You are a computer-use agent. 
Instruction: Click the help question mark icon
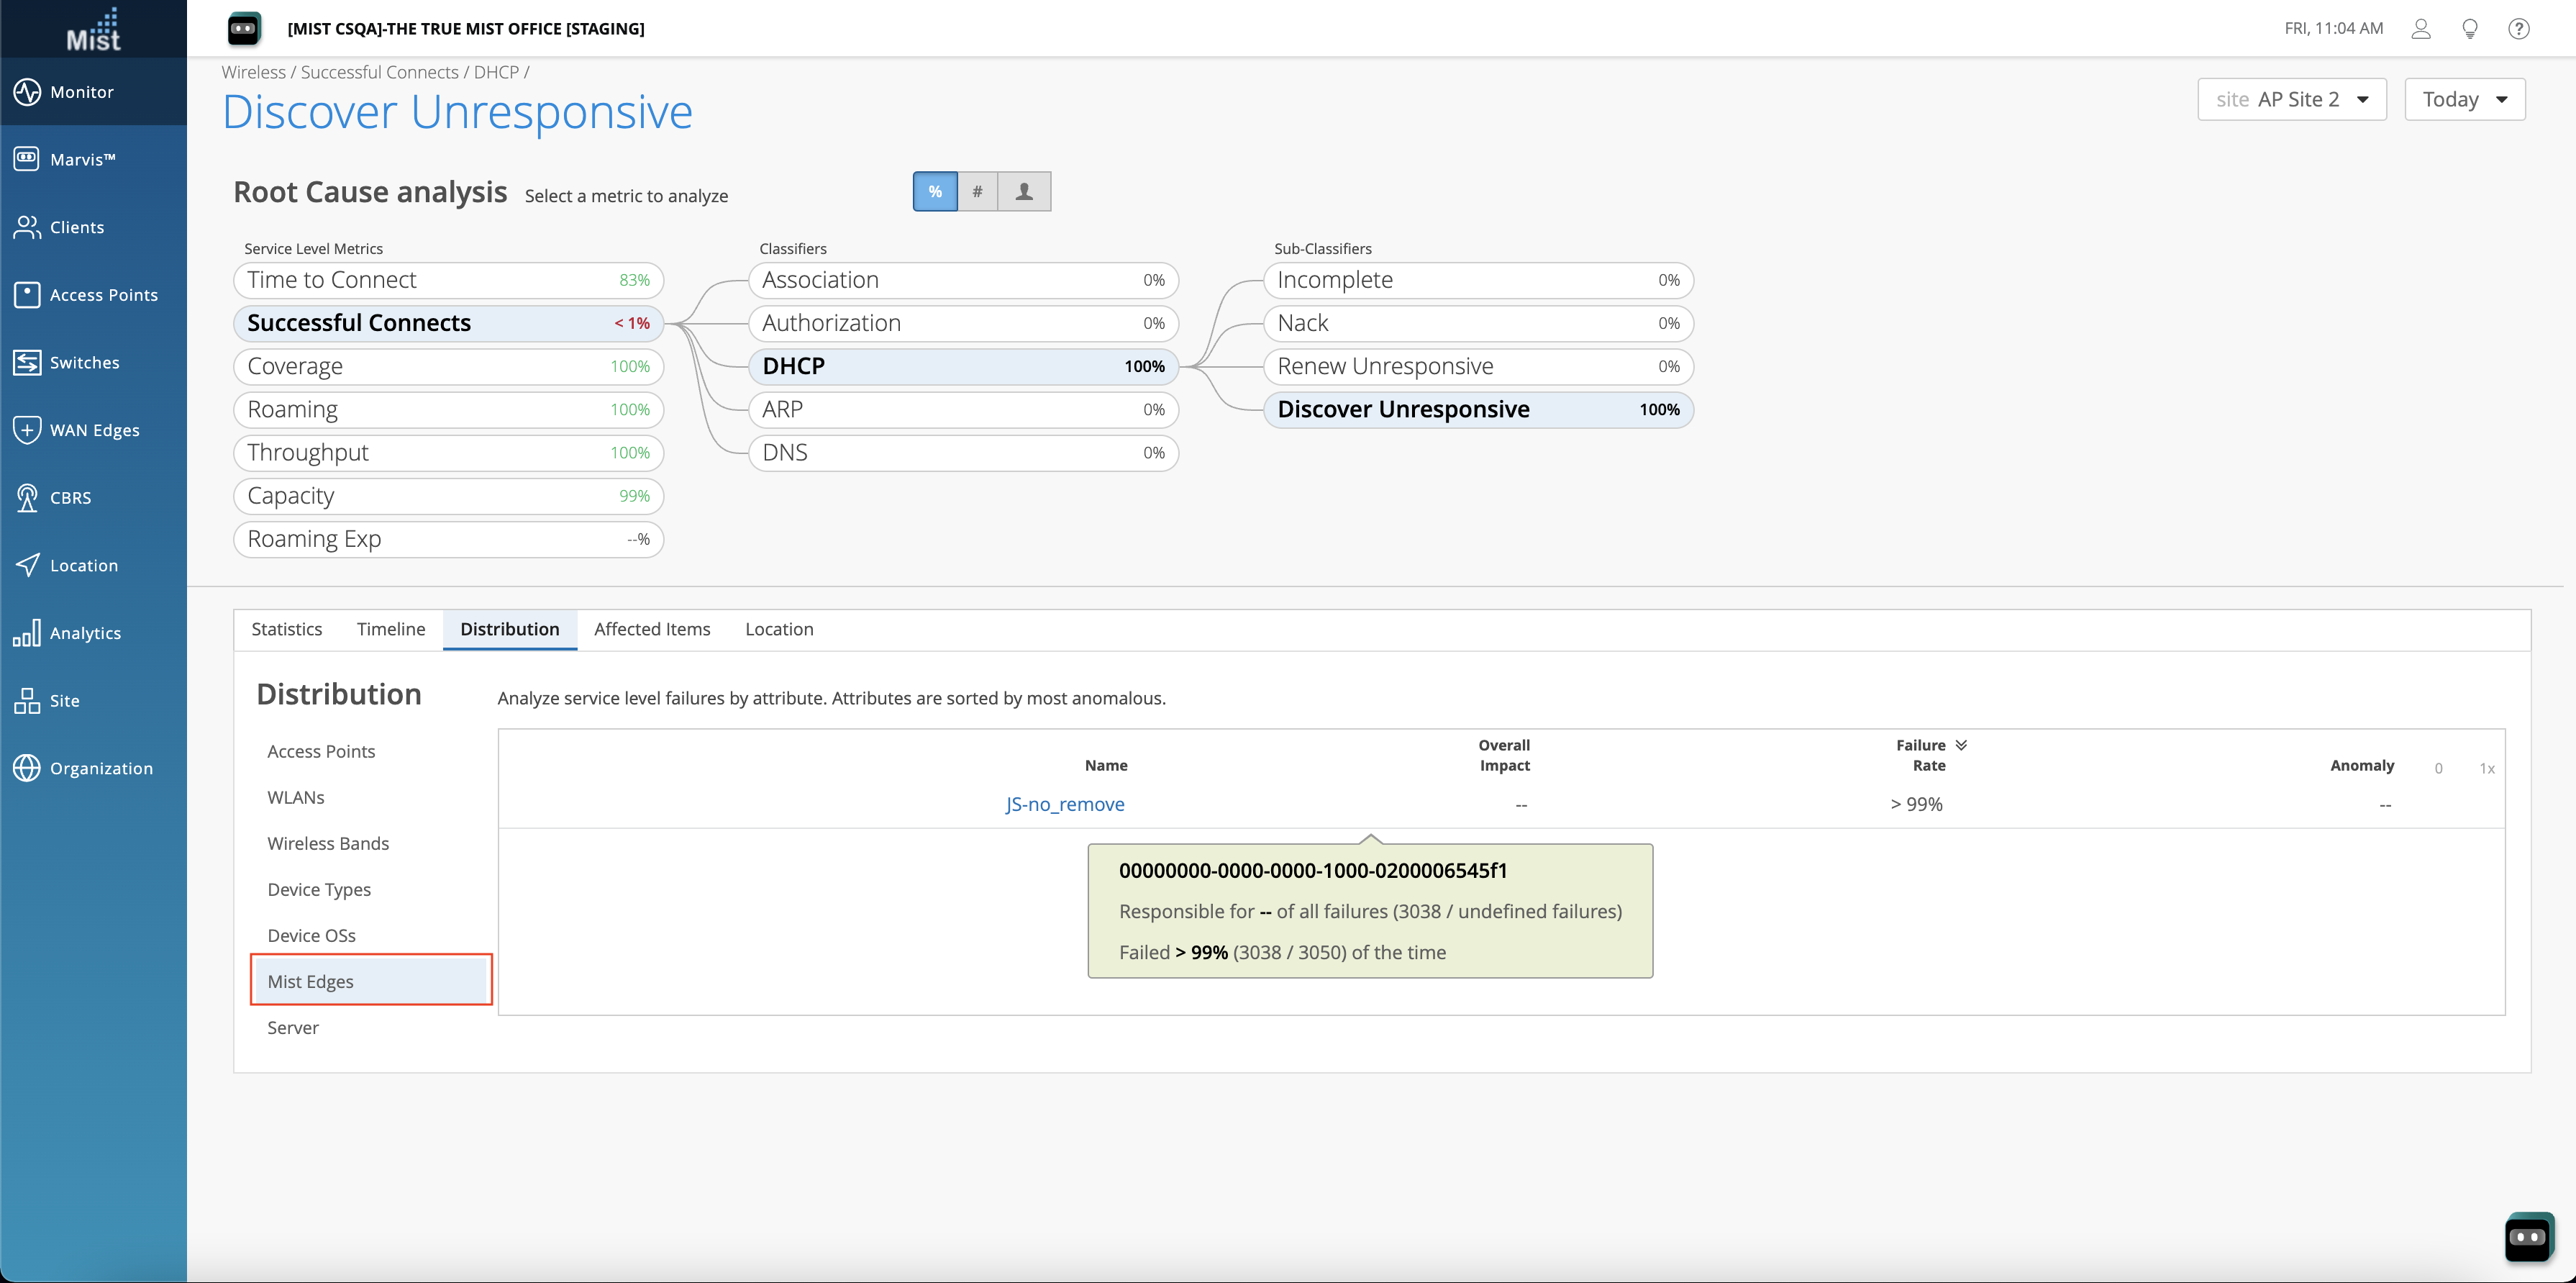[x=2518, y=29]
